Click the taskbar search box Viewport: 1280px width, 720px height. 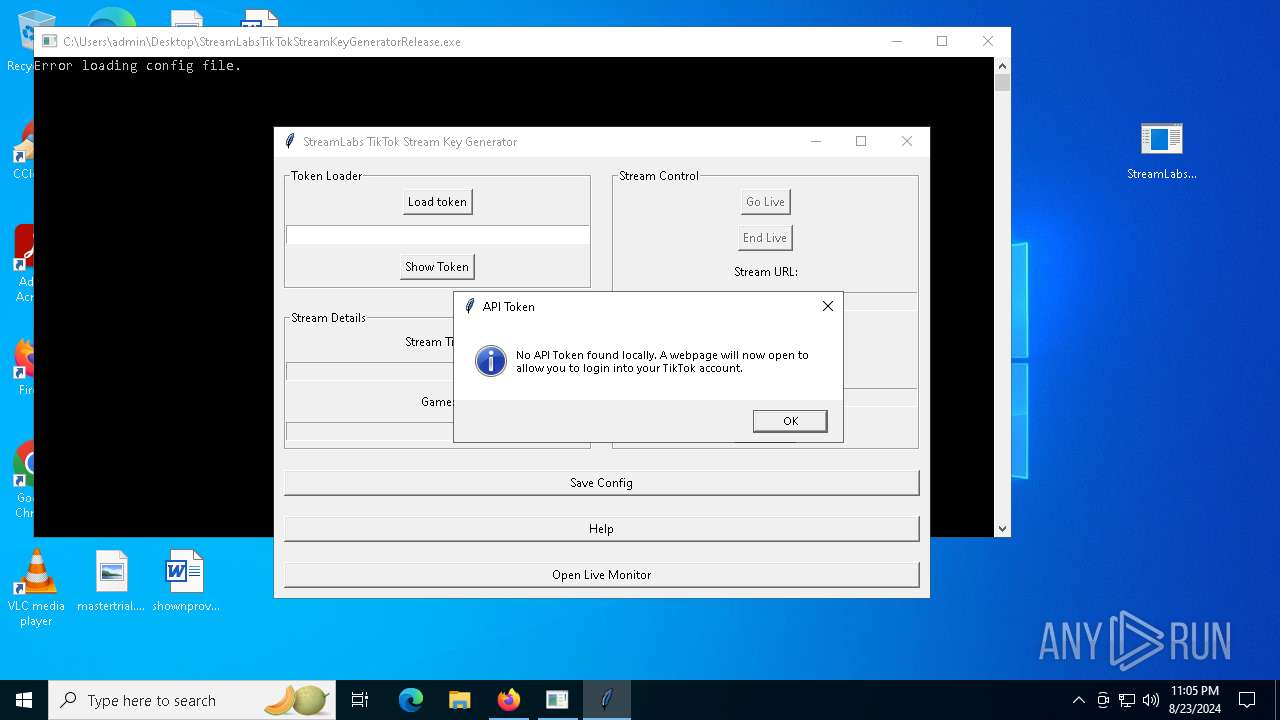[x=194, y=700]
